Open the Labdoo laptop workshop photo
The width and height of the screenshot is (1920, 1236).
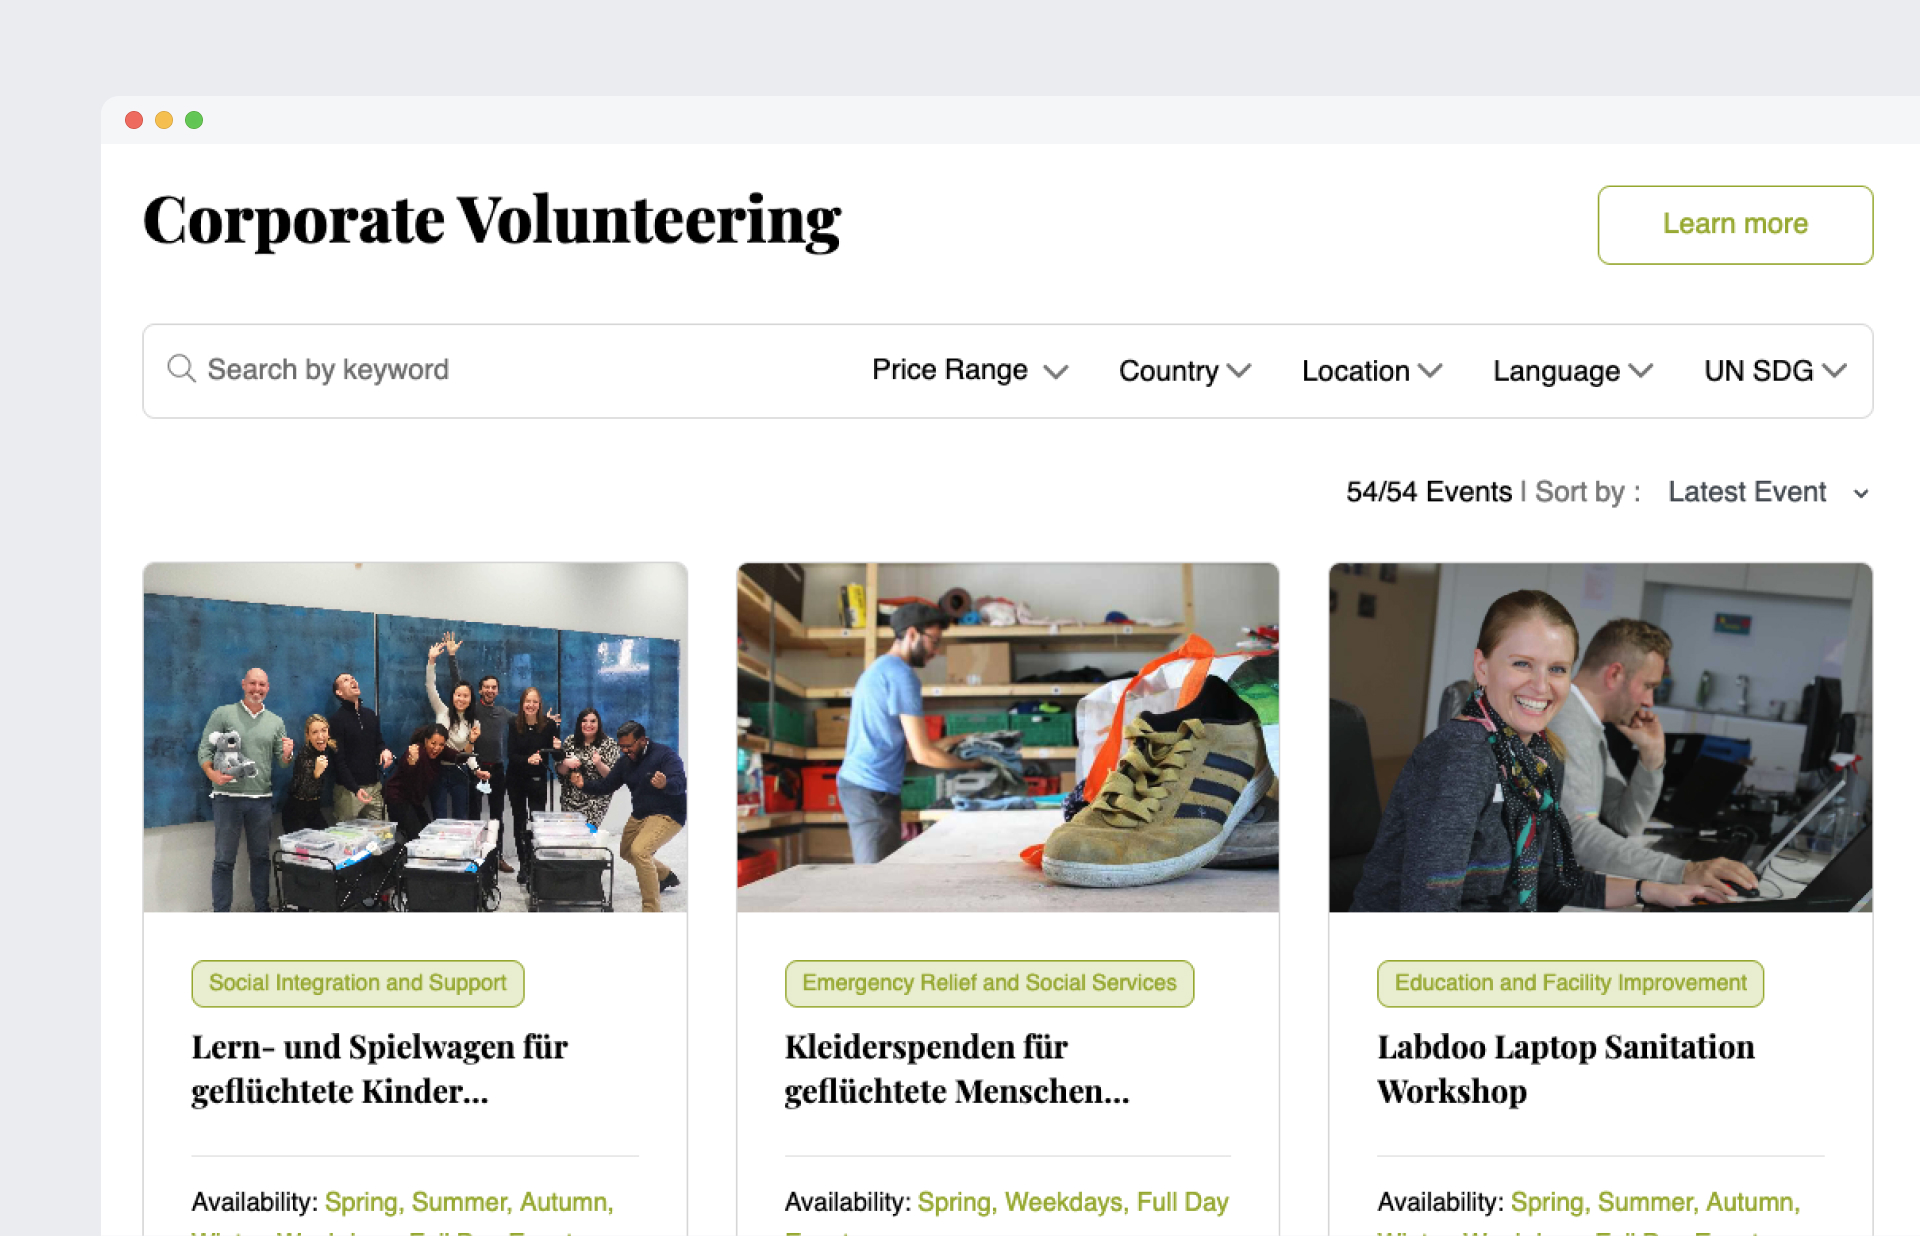pos(1600,737)
